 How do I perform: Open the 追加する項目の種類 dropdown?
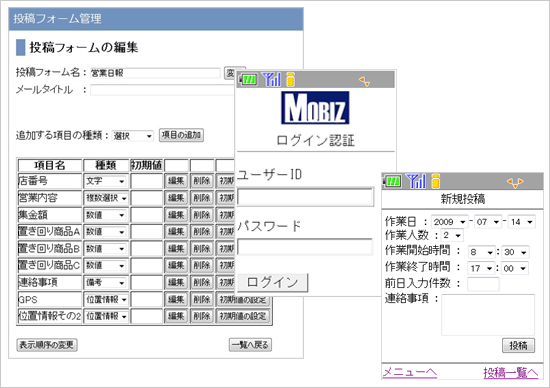coord(133,136)
